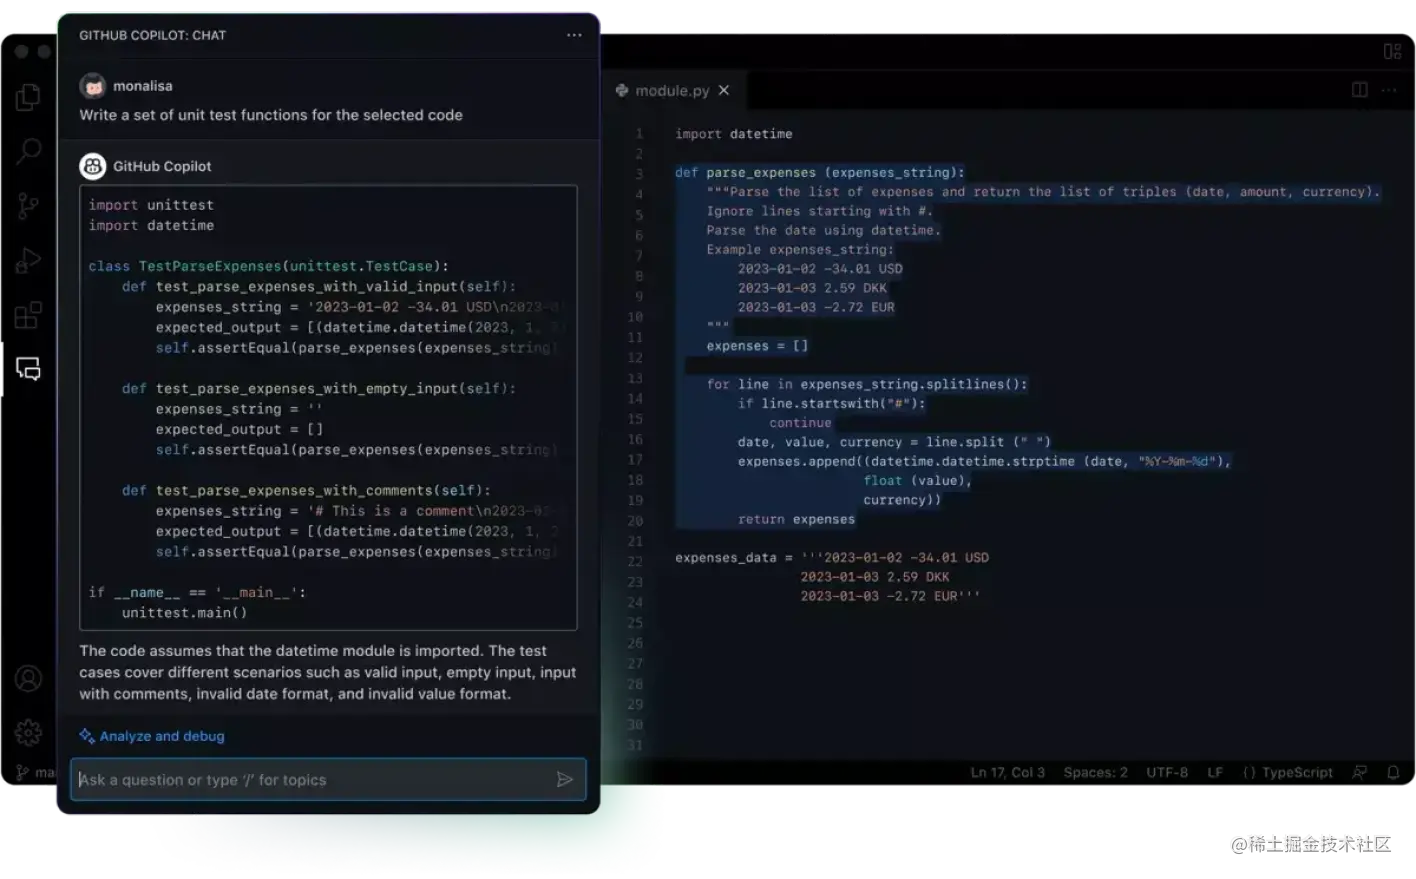1416x879 pixels.
Task: Open Run and Debug view
Action: point(28,261)
